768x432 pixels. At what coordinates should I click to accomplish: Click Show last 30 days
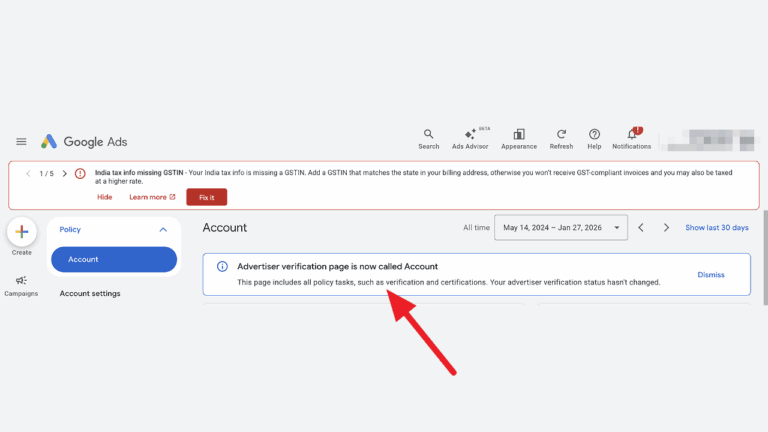pyautogui.click(x=717, y=228)
